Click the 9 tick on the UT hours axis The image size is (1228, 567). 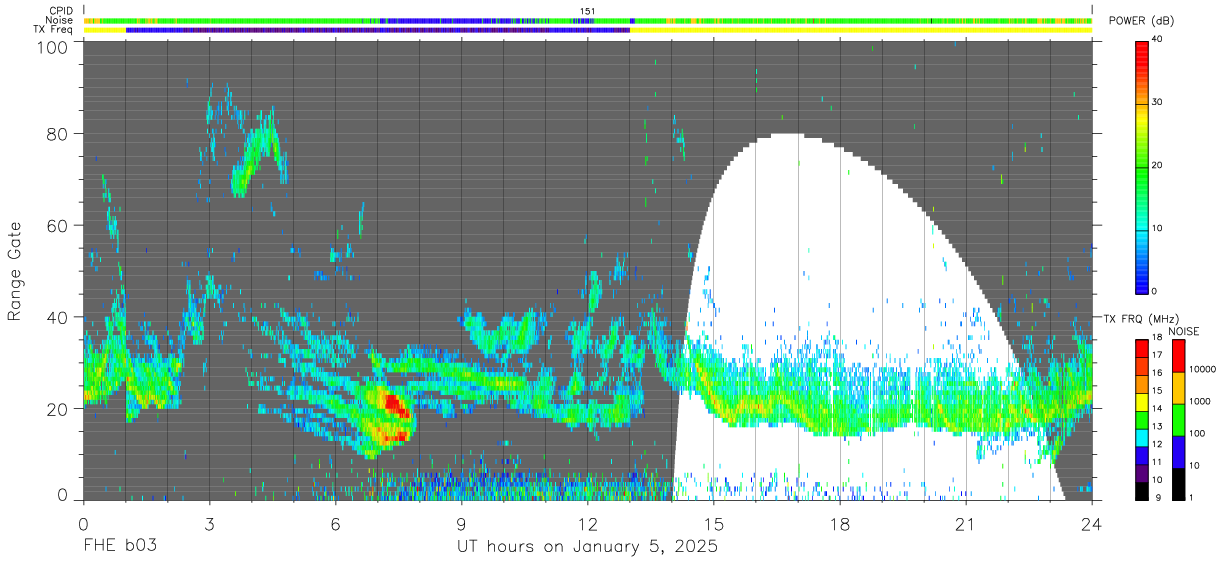tap(462, 524)
